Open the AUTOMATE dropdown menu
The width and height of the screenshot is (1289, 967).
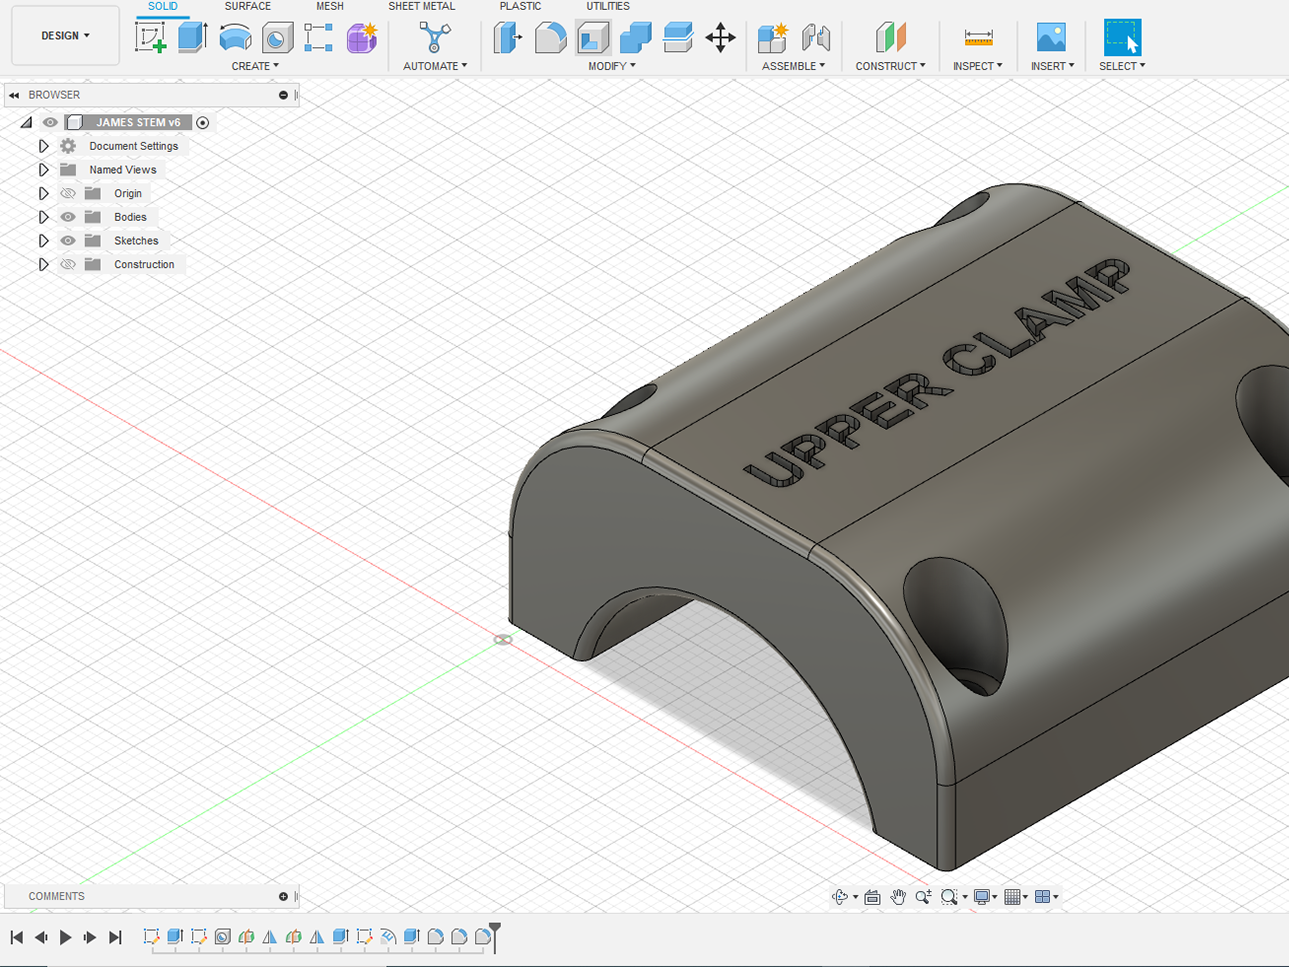click(x=435, y=66)
